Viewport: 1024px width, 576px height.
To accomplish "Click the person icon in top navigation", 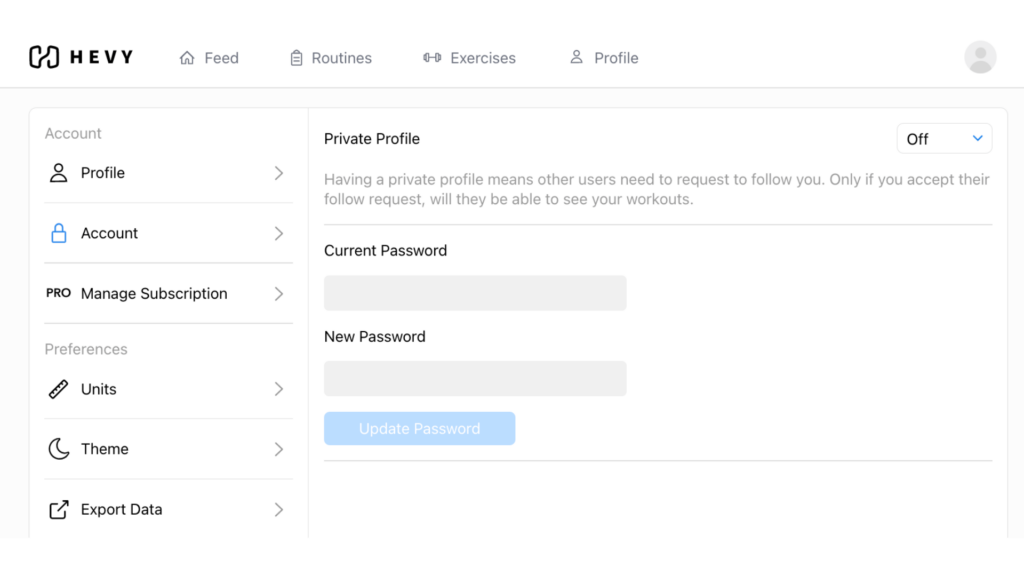I will pyautogui.click(x=576, y=57).
